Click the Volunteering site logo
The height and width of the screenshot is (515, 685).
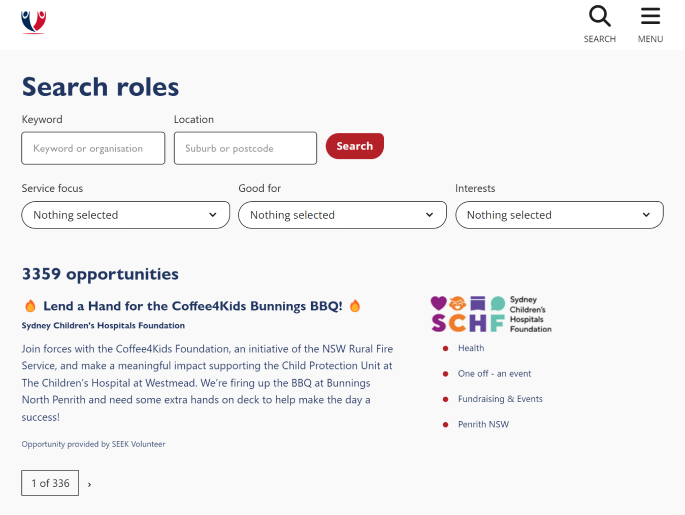[34, 22]
